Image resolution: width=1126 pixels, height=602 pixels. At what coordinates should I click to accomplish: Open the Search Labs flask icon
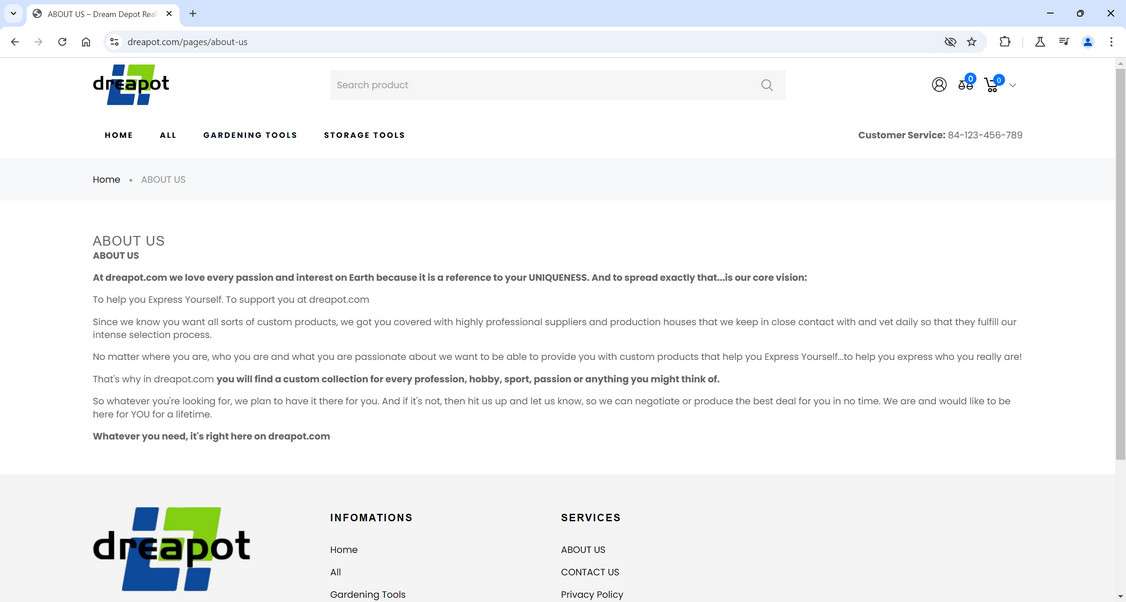pos(1039,42)
